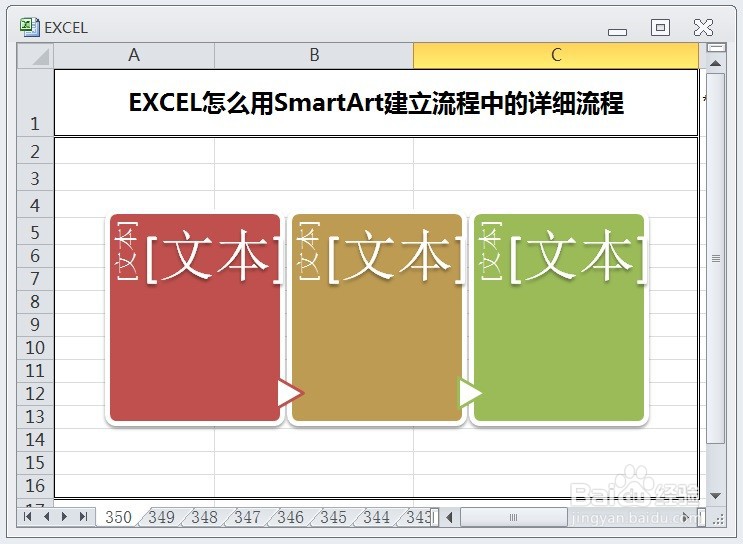This screenshot has height=544, width=743.
Task: Select row 14 header
Action: click(x=36, y=440)
